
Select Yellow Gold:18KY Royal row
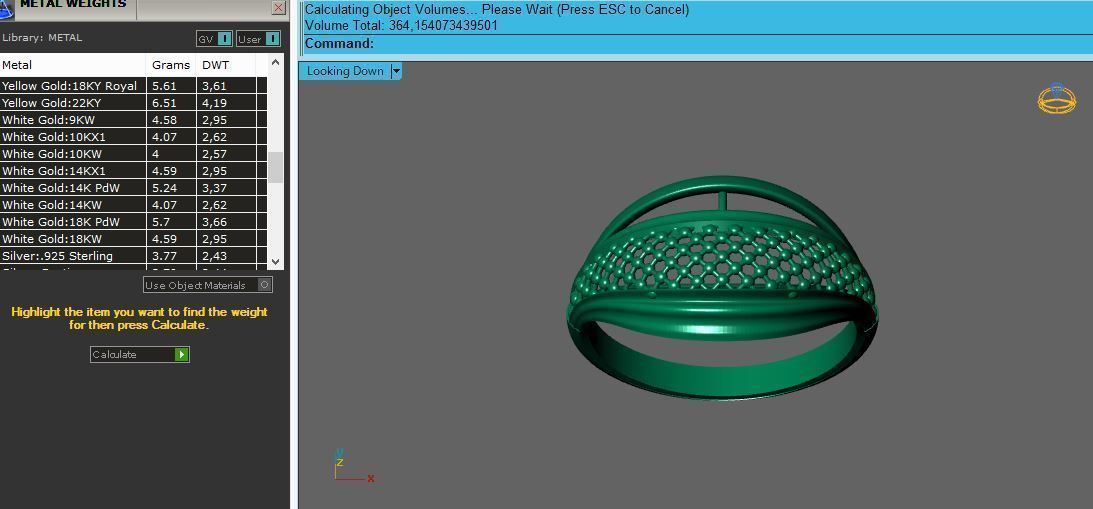click(133, 86)
